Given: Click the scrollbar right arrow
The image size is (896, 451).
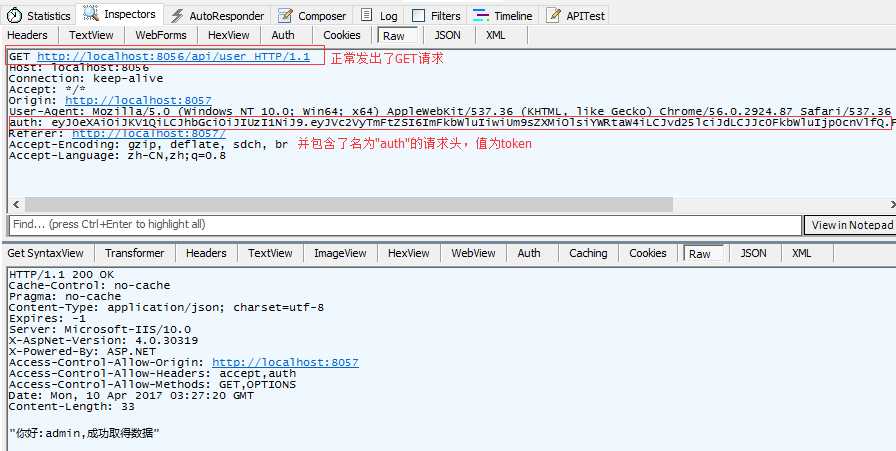Looking at the screenshot, I should tap(893, 204).
